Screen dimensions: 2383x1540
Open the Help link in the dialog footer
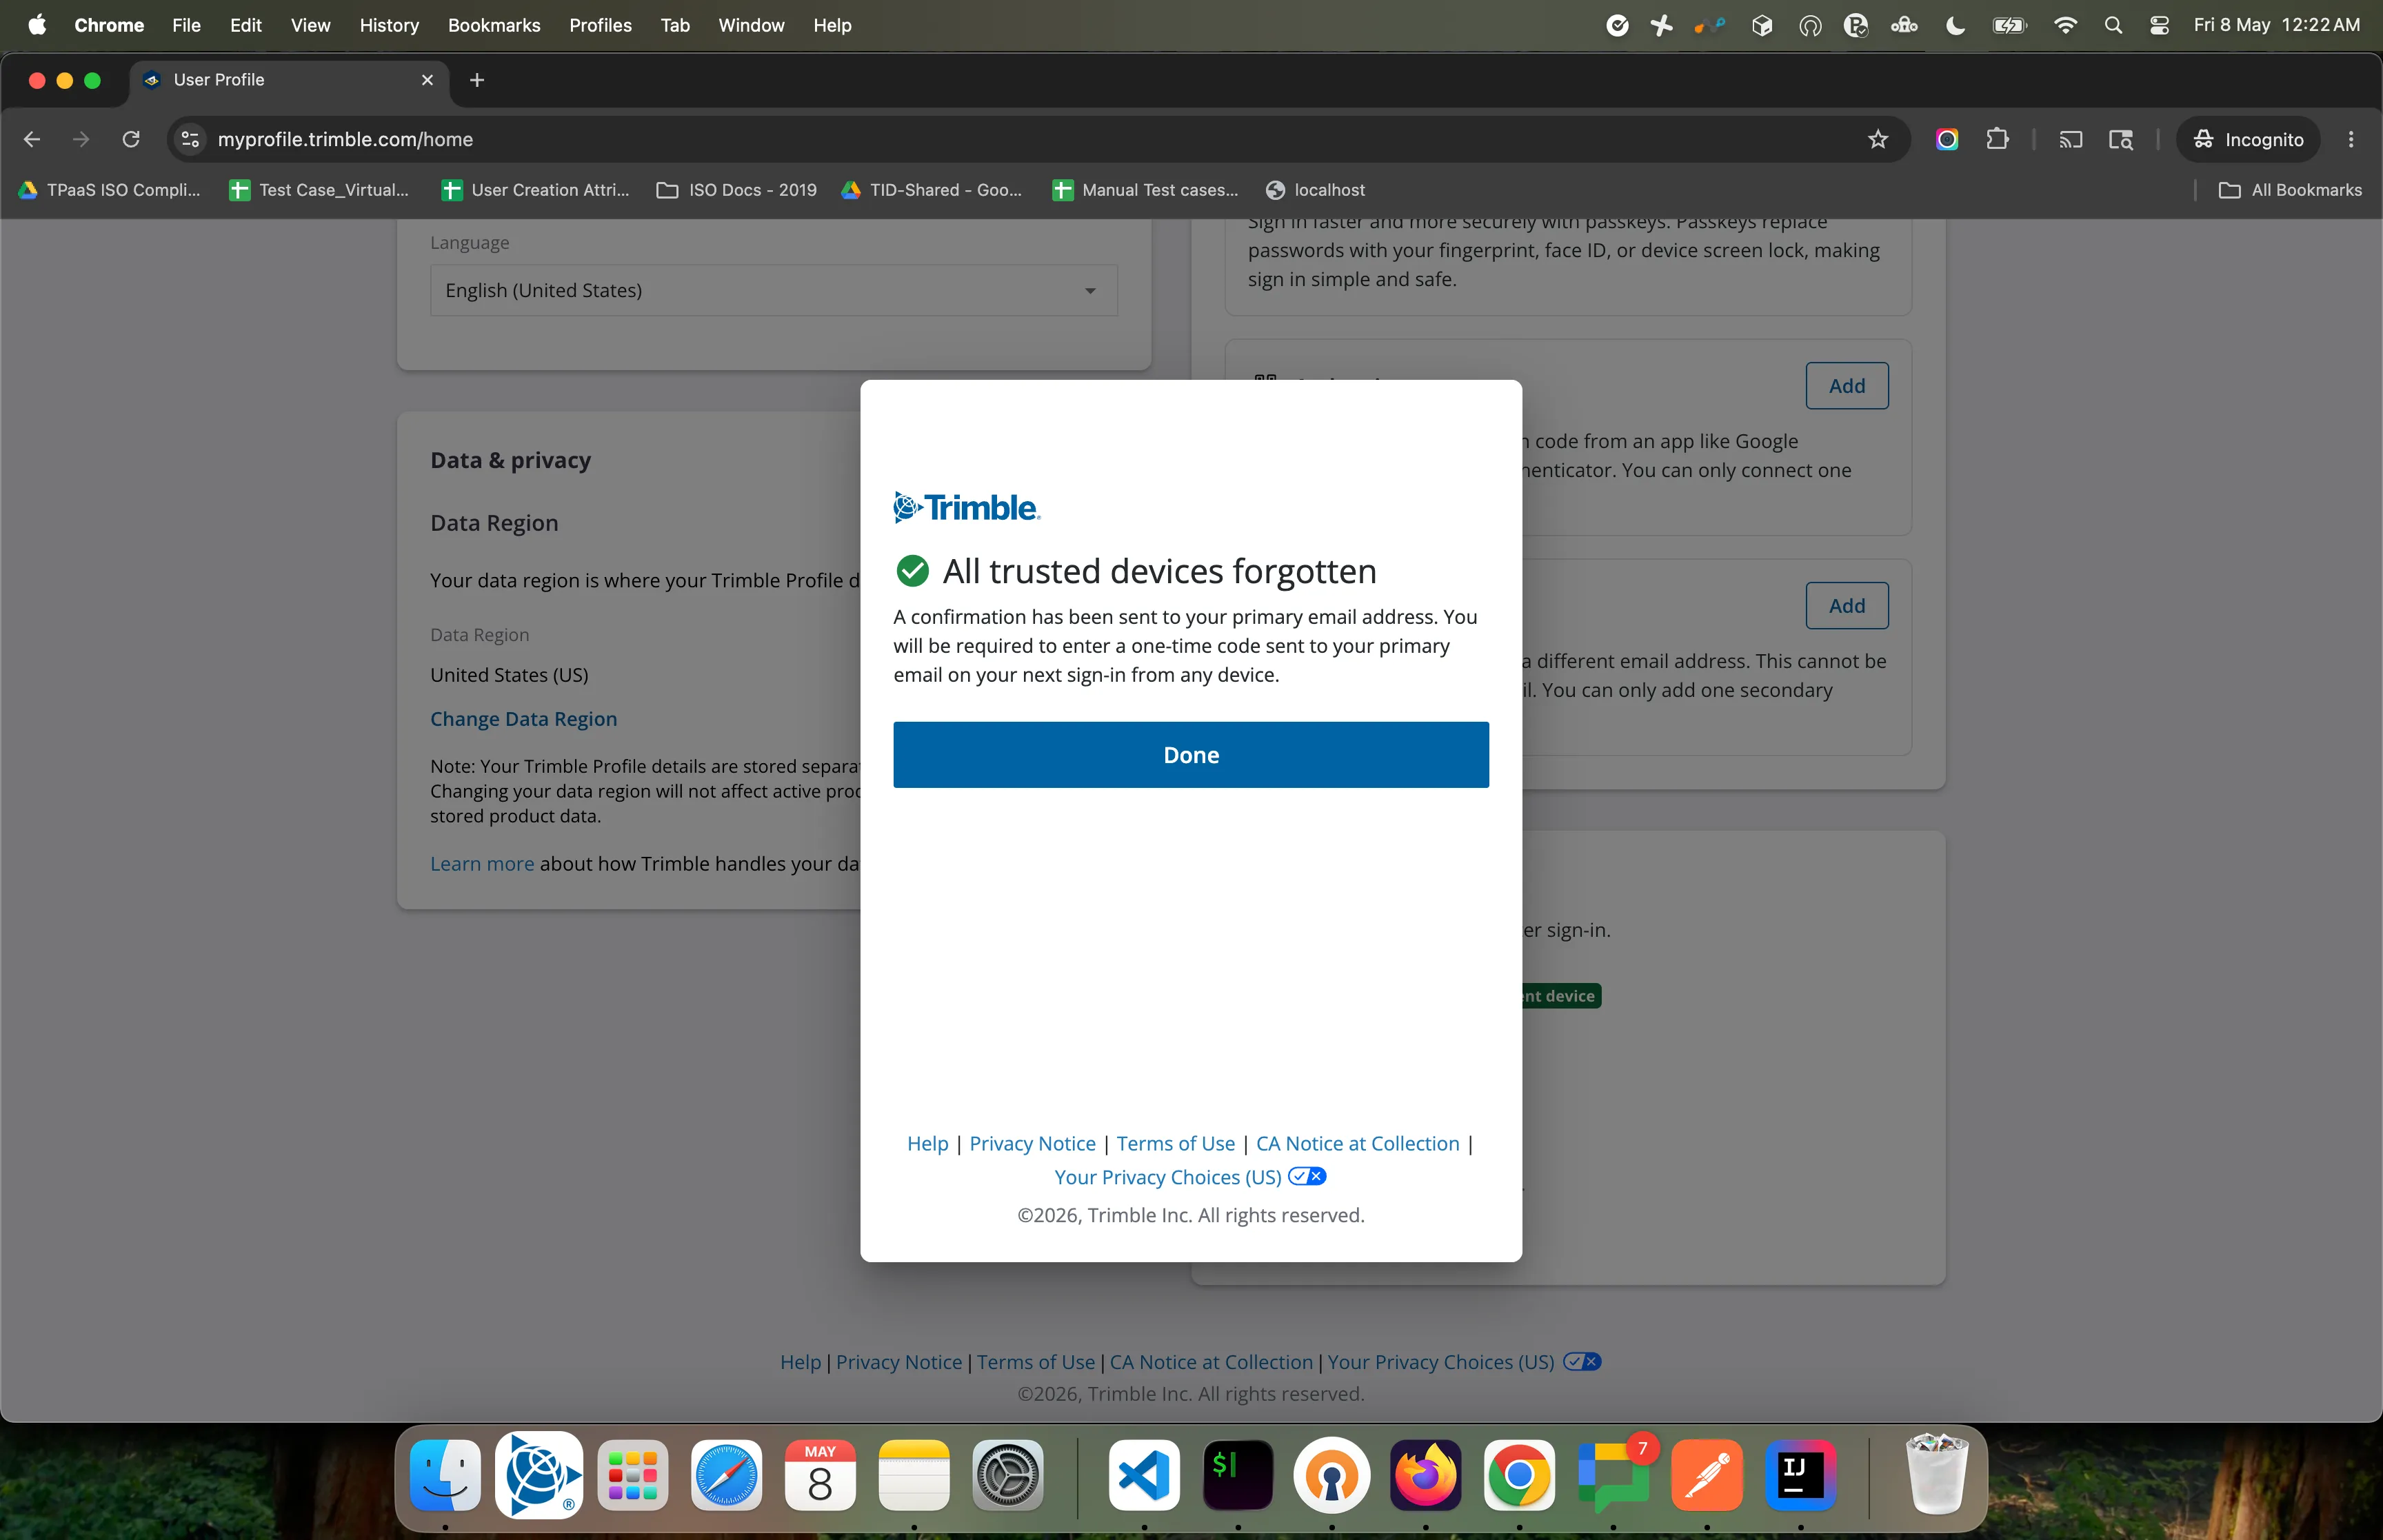click(x=927, y=1143)
